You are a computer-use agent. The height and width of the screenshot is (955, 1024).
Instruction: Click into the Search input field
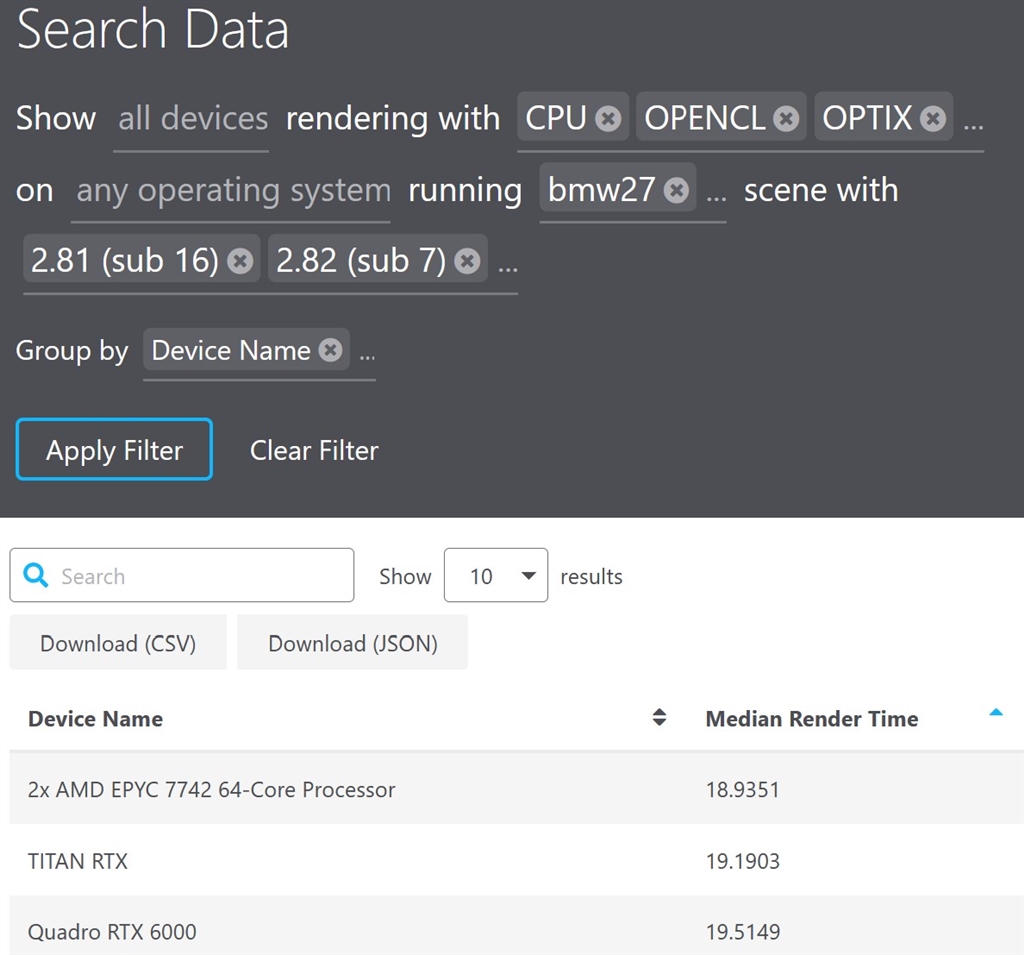pyautogui.click(x=200, y=576)
